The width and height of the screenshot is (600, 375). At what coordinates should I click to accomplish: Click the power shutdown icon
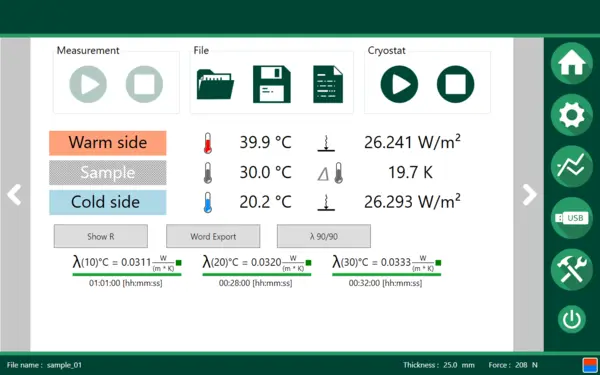point(572,319)
